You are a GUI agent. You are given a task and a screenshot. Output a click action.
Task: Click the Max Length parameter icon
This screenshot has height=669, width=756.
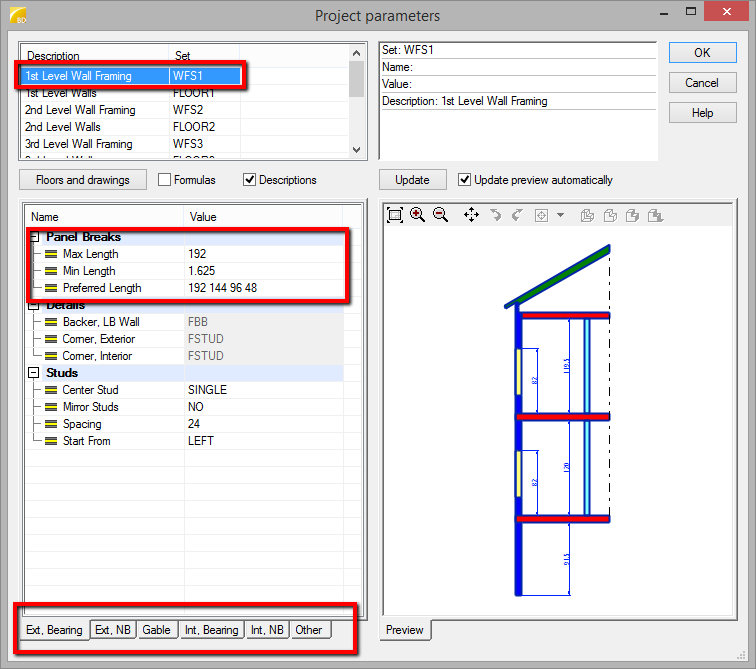50,254
